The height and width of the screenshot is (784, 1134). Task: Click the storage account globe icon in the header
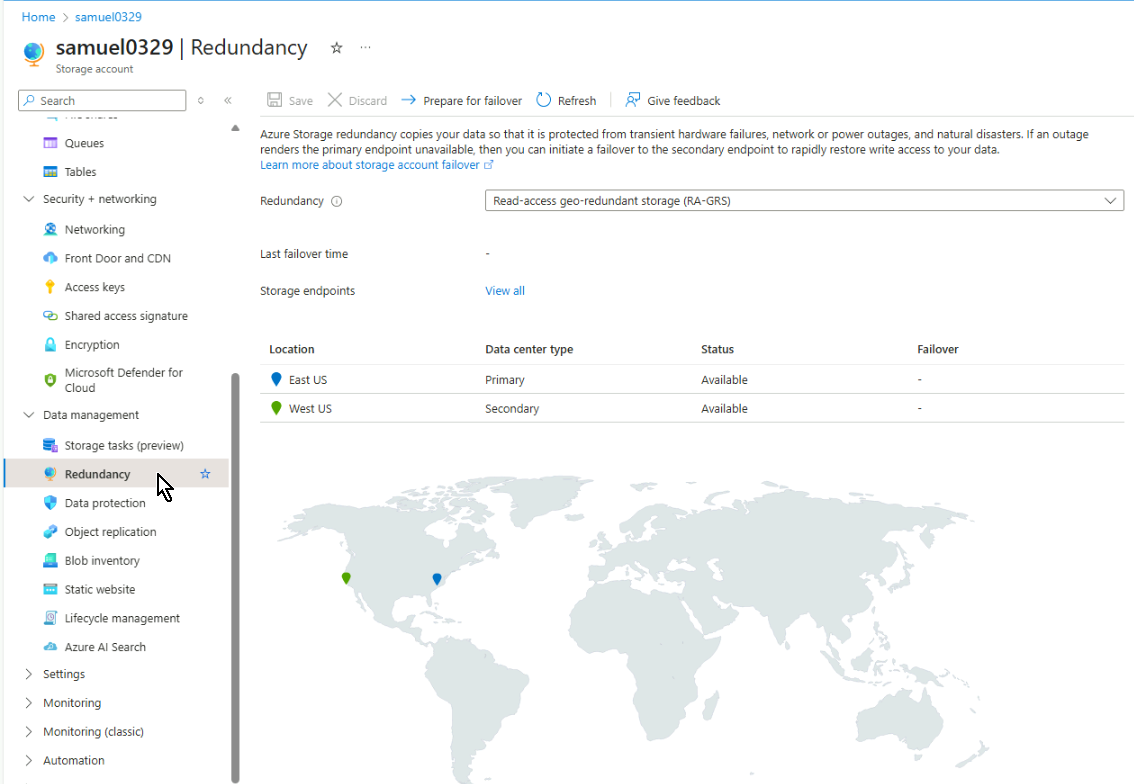point(33,54)
